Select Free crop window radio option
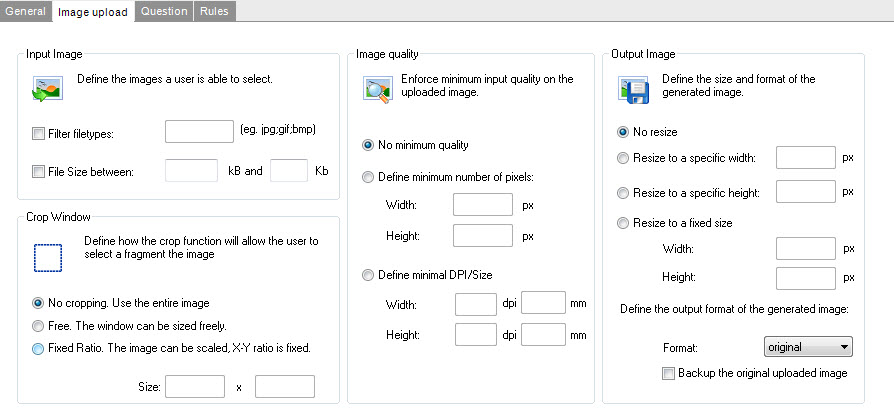Viewport: 894px width, 414px height. click(39, 326)
